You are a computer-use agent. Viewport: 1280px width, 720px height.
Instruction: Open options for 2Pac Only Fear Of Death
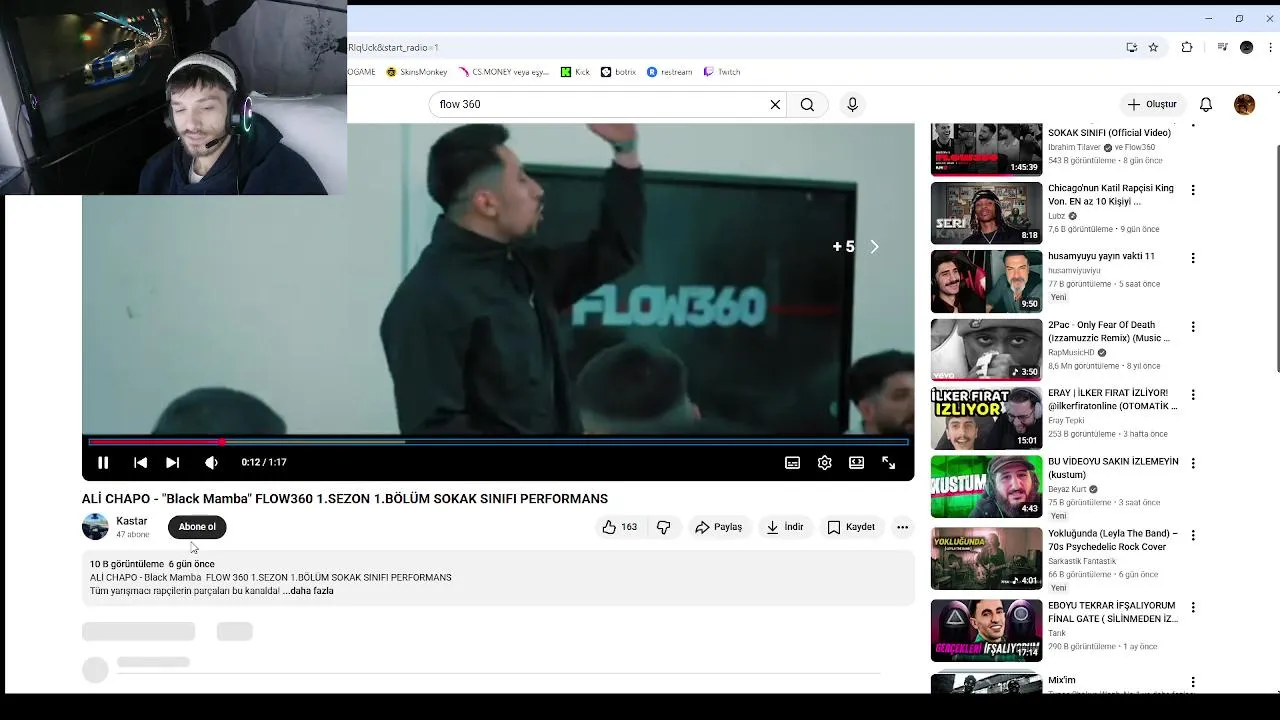[x=1192, y=327]
